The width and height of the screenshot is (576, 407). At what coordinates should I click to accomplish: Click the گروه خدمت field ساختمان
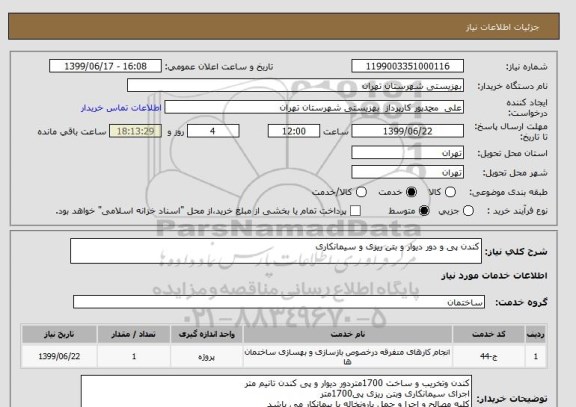pyautogui.click(x=279, y=302)
